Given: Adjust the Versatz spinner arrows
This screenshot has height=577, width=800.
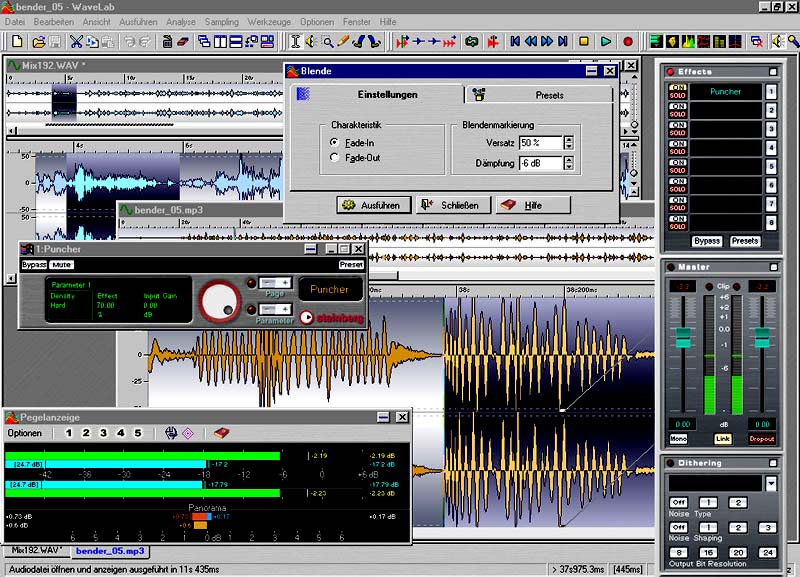Looking at the screenshot, I should (x=568, y=143).
